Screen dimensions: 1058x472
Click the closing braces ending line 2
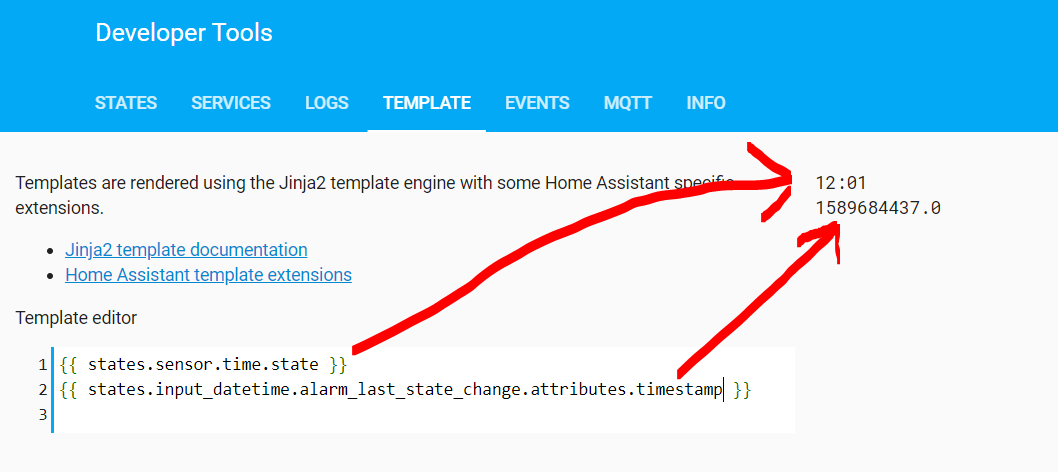point(742,390)
